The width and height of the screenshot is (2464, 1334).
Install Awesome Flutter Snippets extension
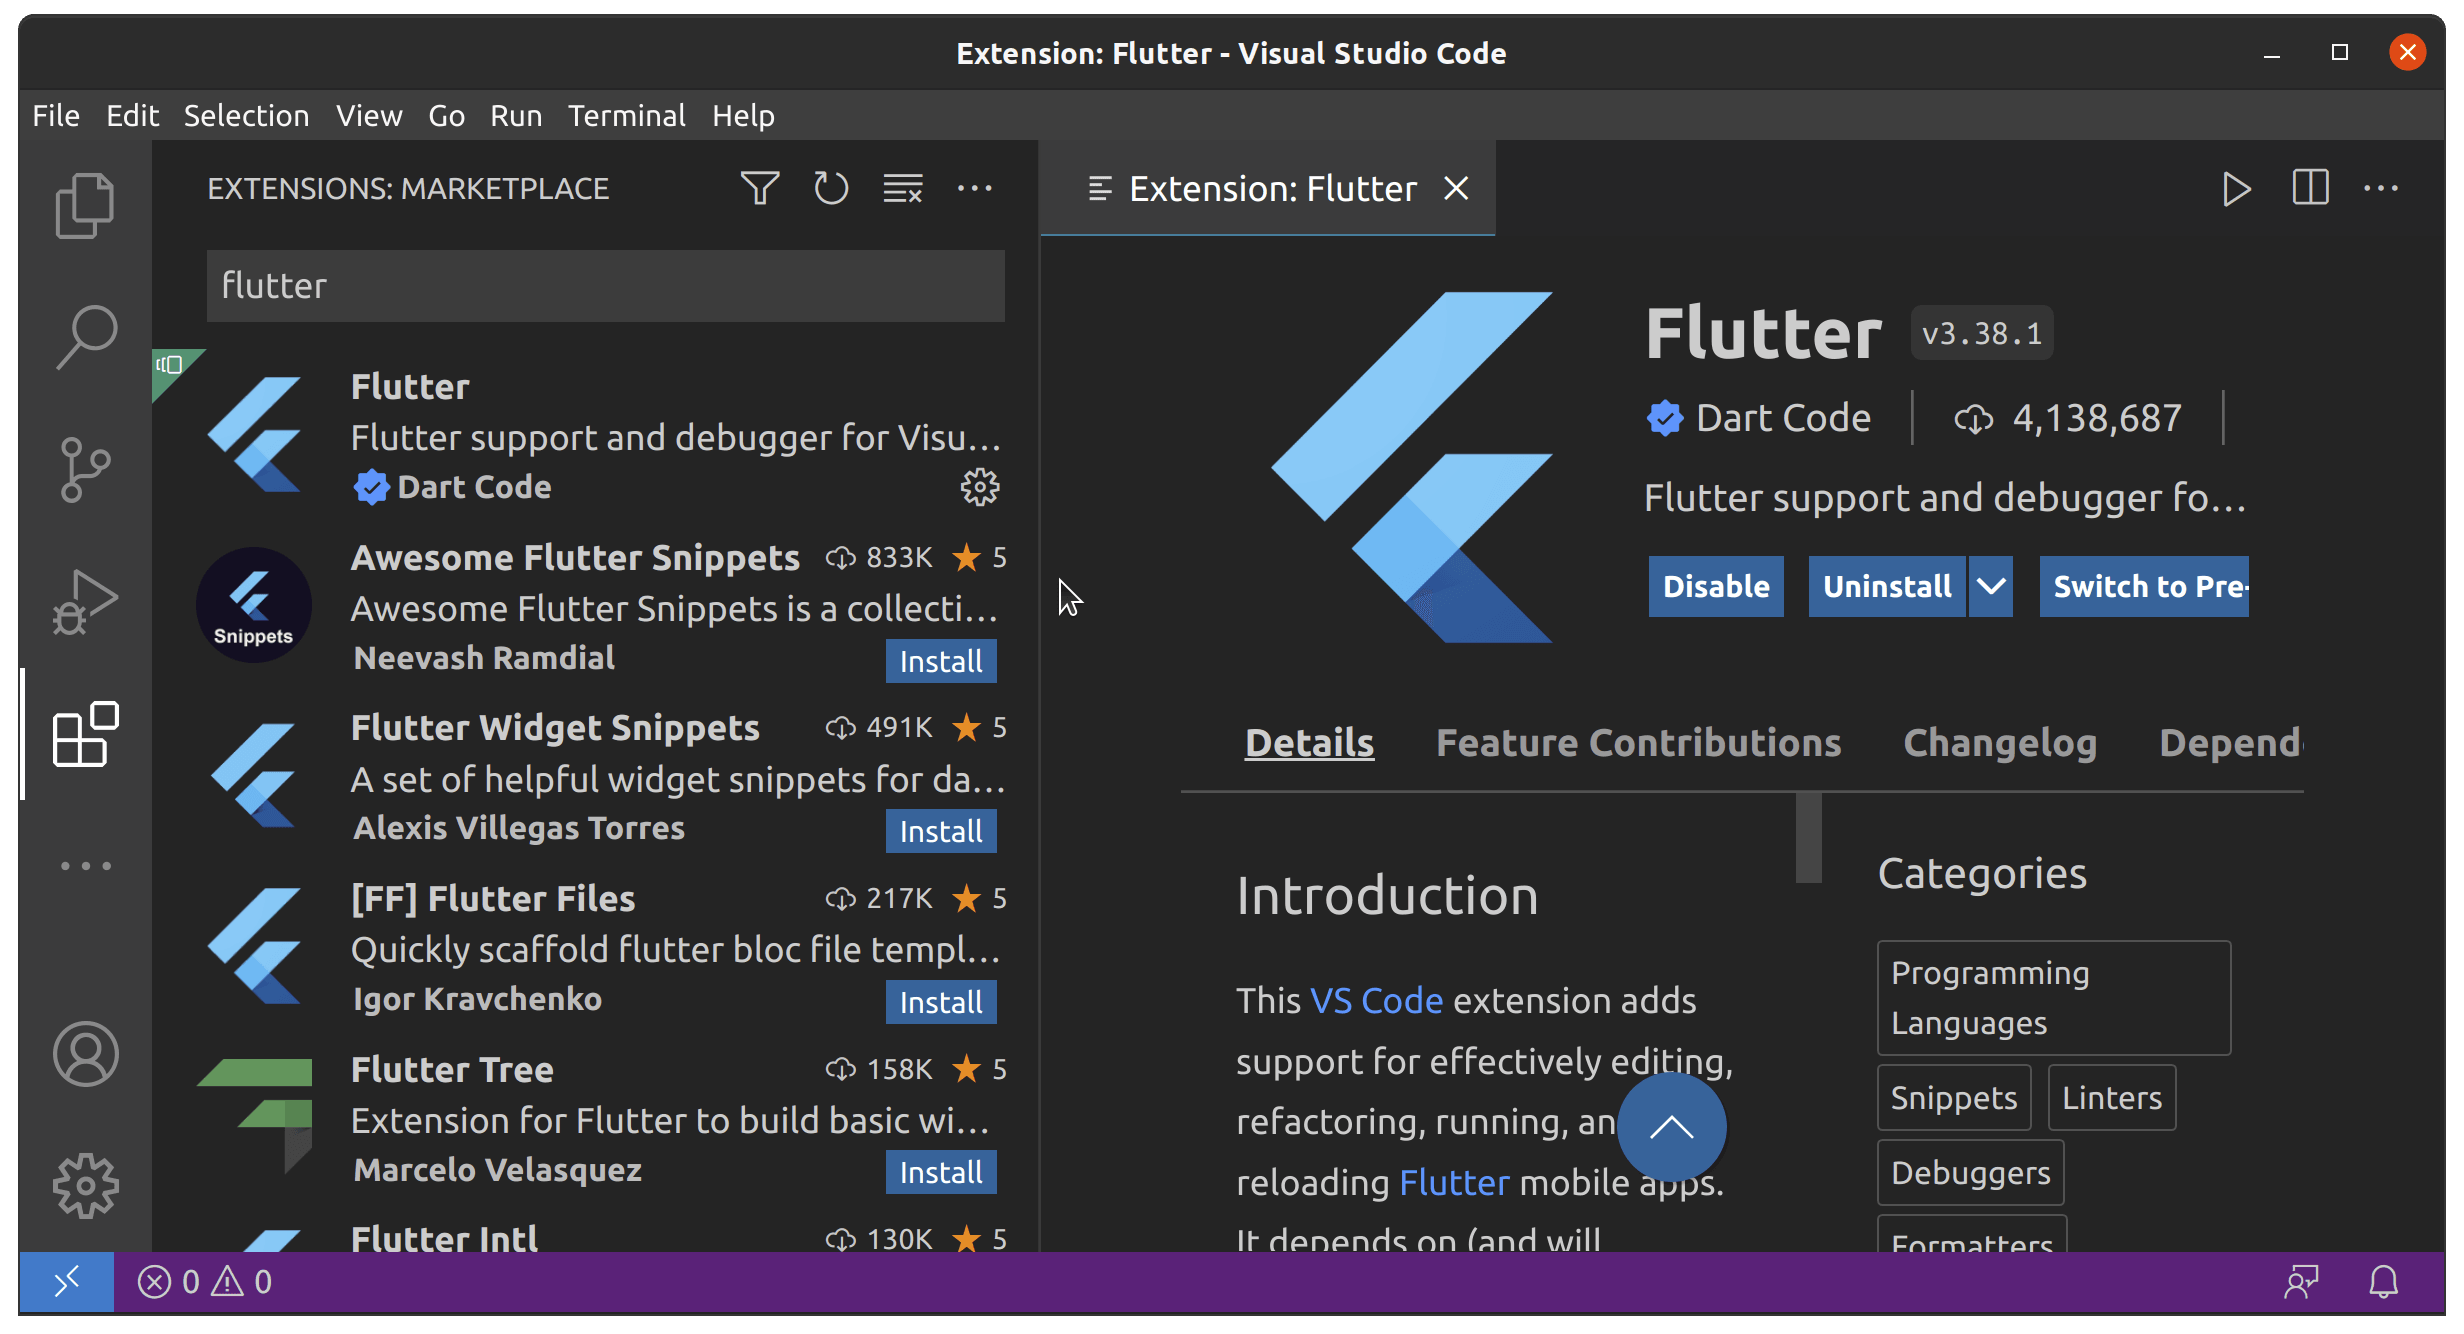tap(940, 661)
